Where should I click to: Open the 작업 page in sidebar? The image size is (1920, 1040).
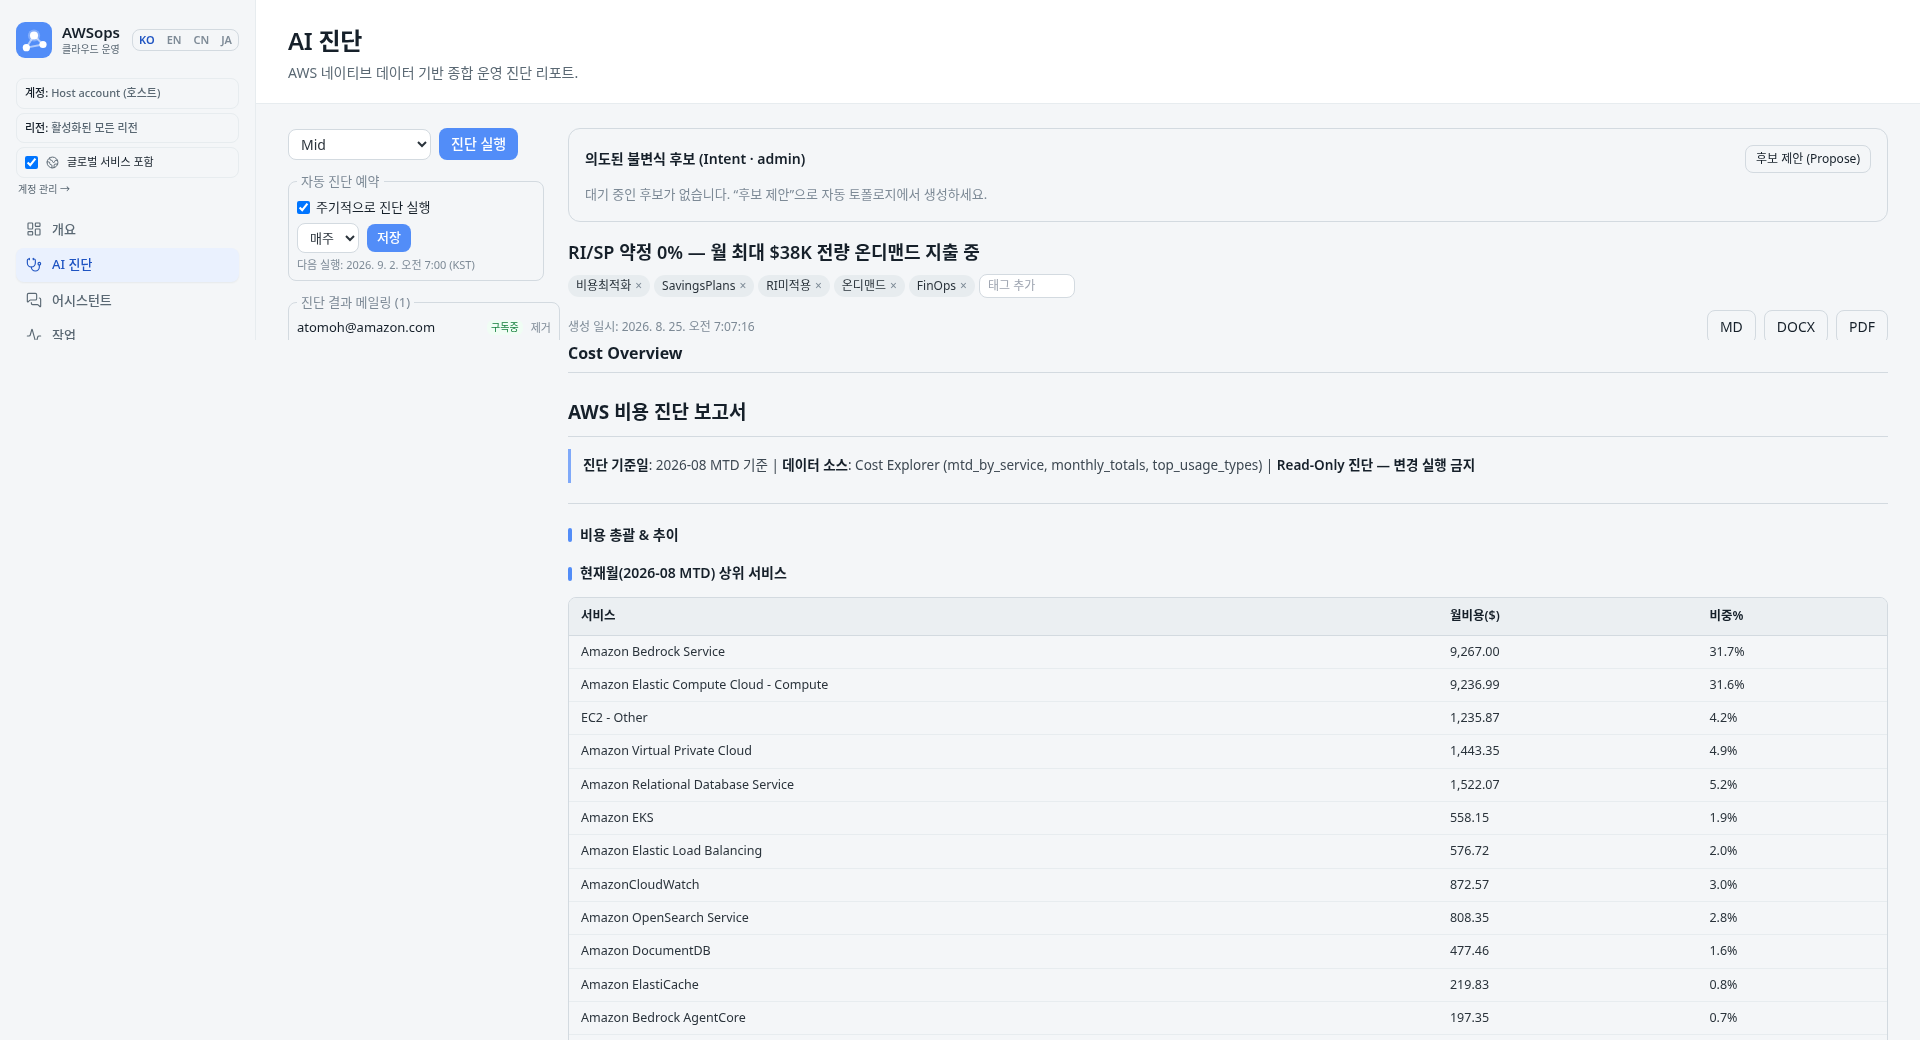(x=127, y=334)
